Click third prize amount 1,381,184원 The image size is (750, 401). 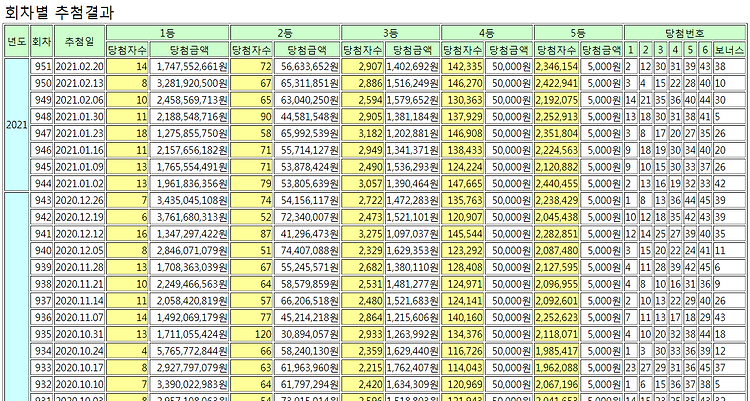412,117
